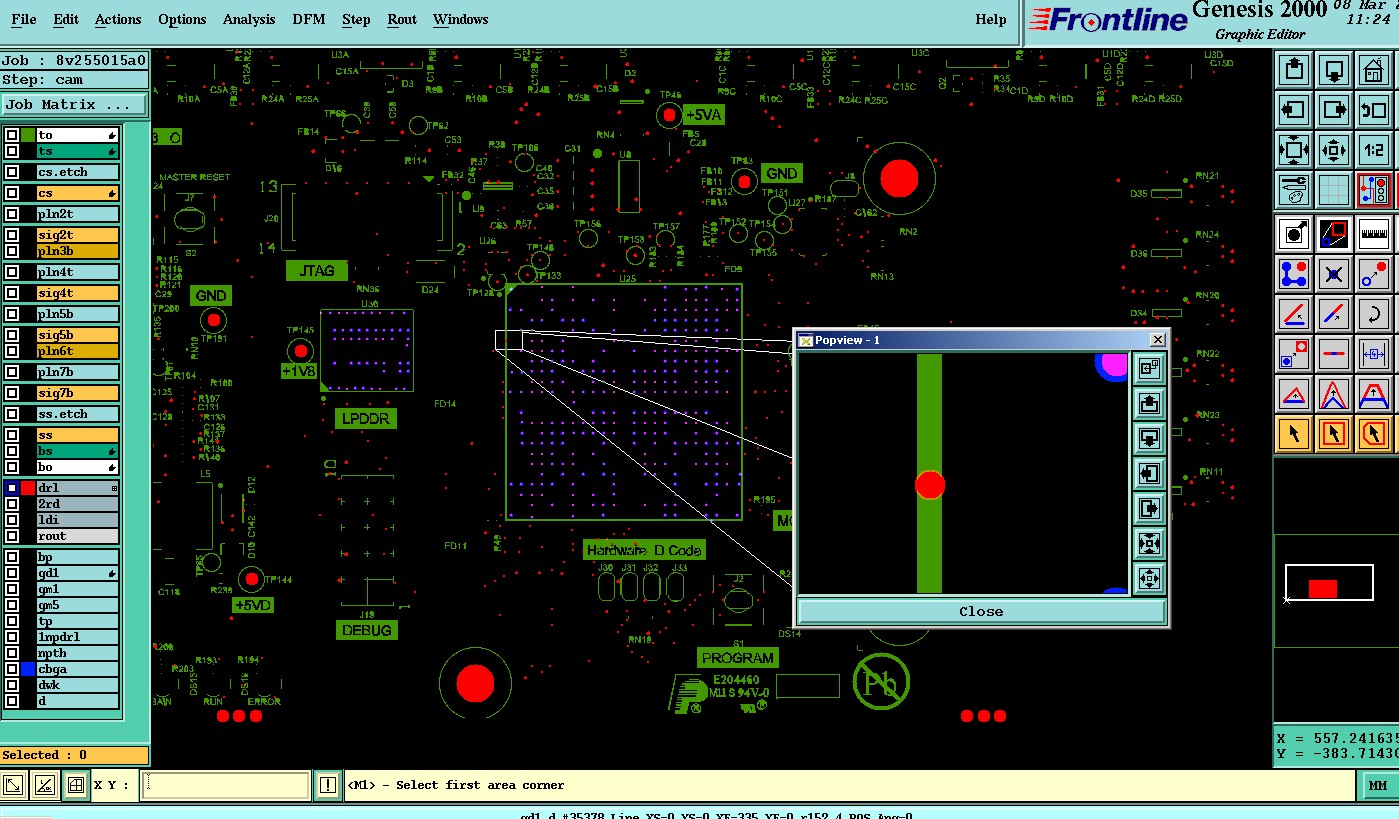The width and height of the screenshot is (1399, 819).
Task: Click the green color swatch of layer to
Action: coord(28,135)
